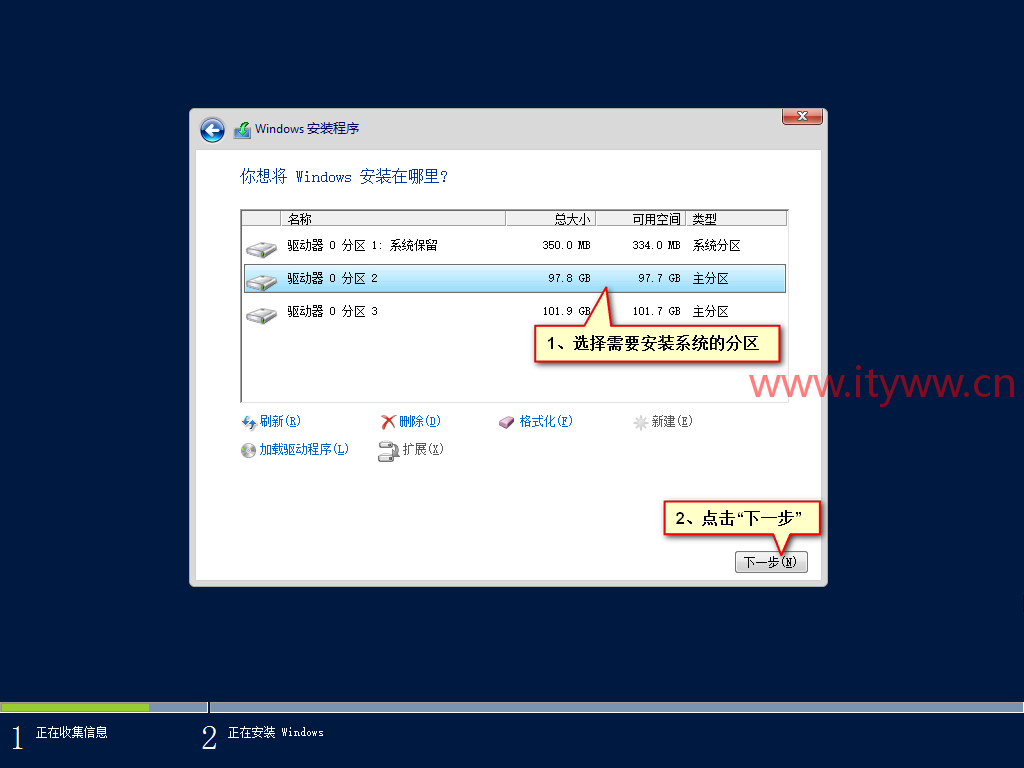Viewport: 1024px width, 768px height.
Task: Click the 97.7 GB free space cell
Action: tap(659, 278)
